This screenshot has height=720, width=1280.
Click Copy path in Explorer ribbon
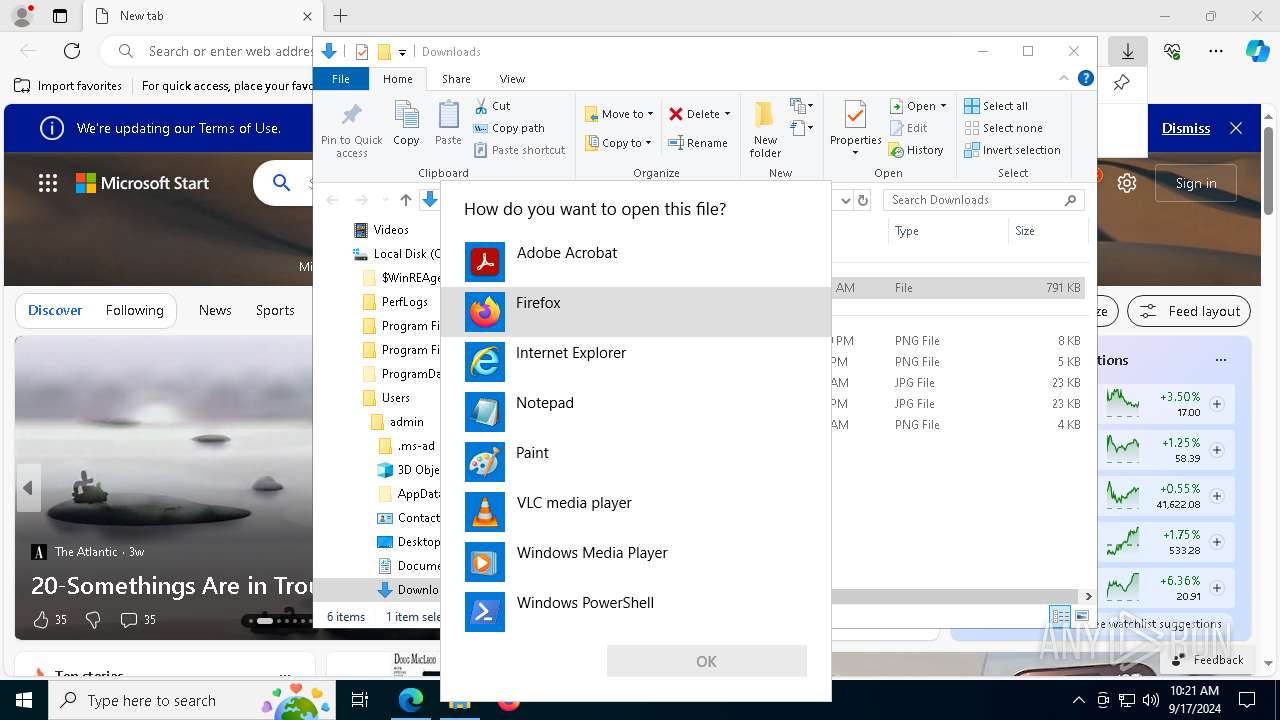pos(509,128)
